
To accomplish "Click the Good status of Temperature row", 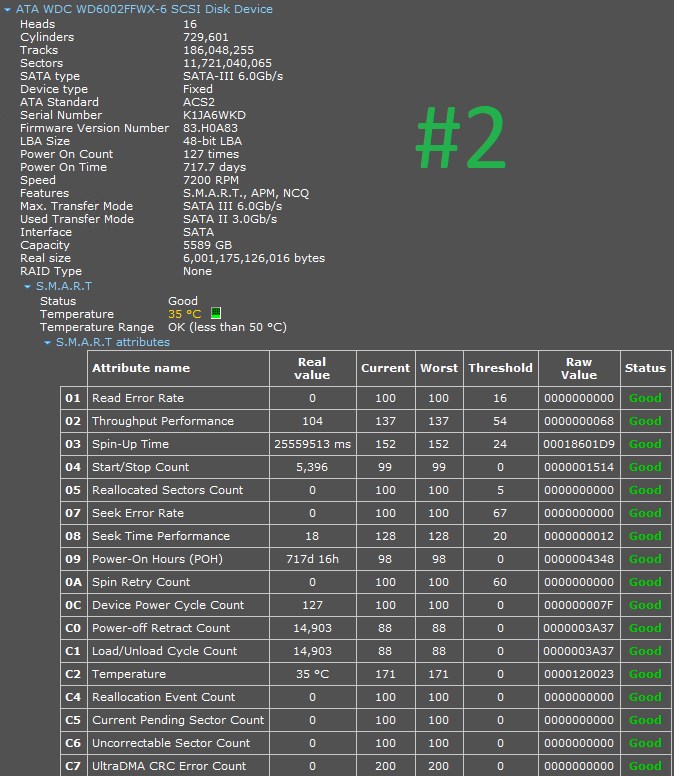I will (645, 674).
